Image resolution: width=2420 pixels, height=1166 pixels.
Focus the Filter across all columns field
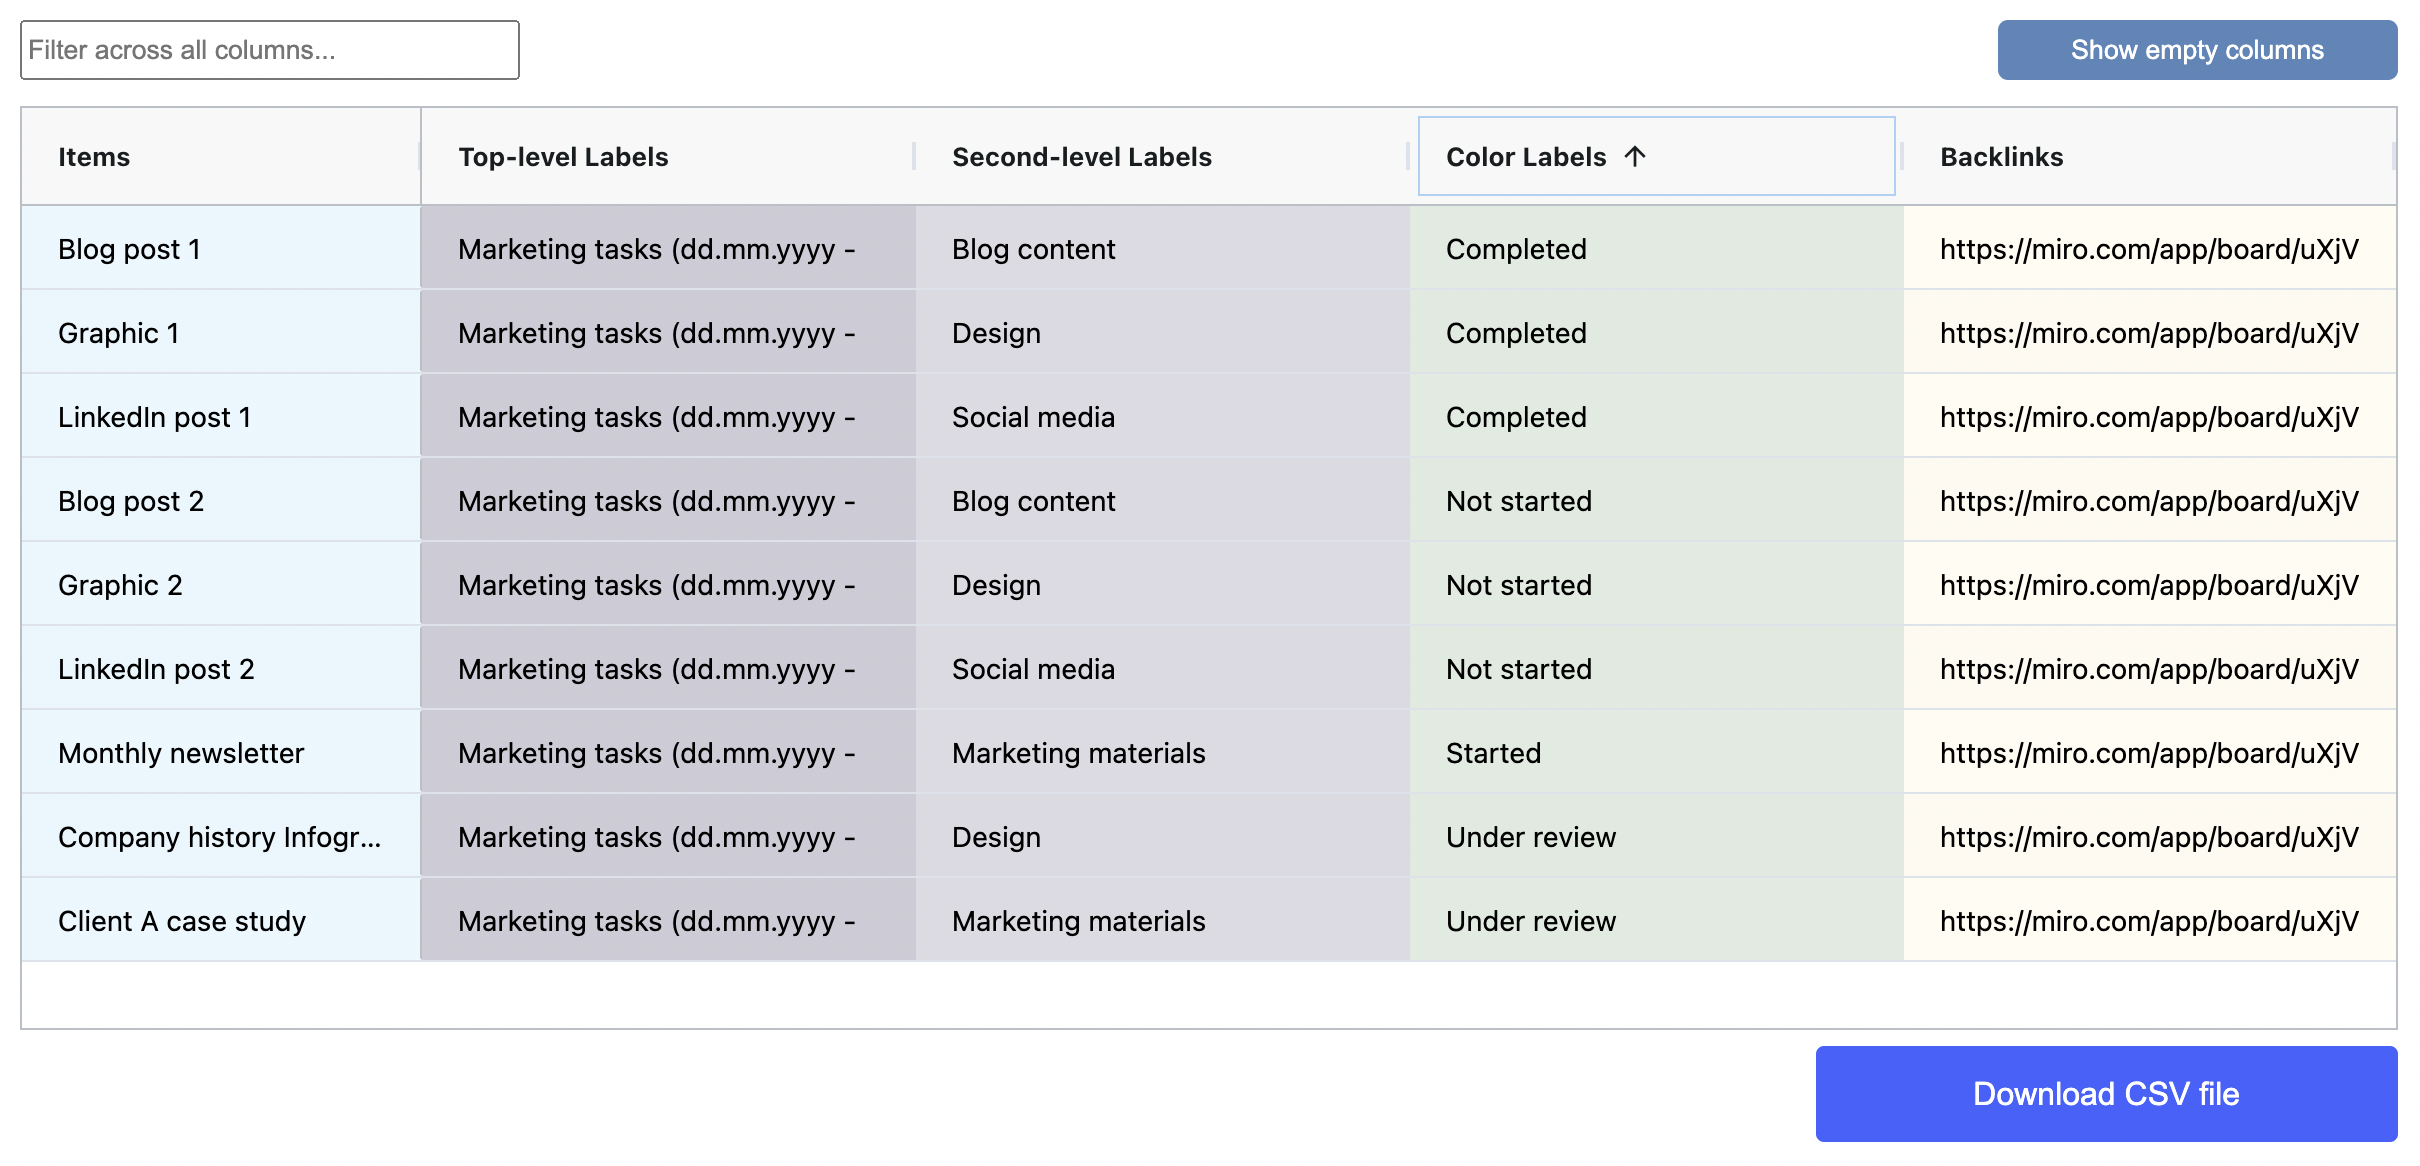pos(270,50)
